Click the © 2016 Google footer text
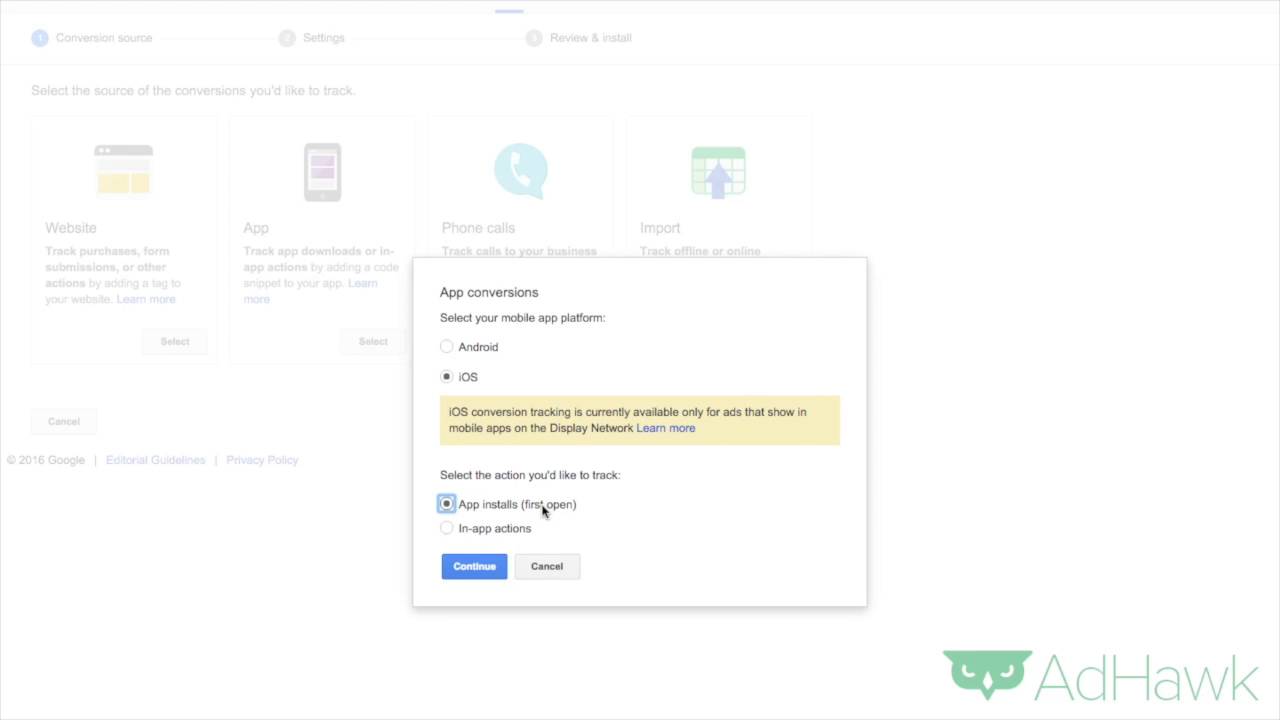This screenshot has height=720, width=1280. 46,460
